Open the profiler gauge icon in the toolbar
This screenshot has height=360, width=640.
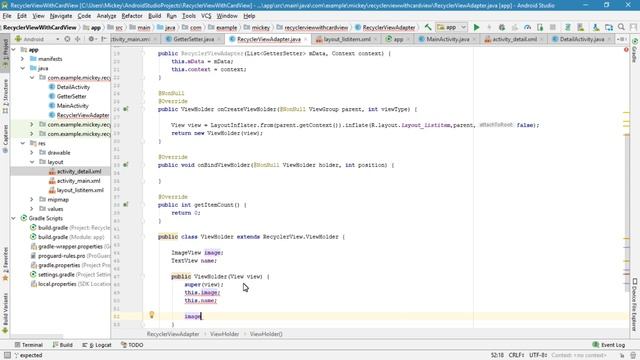point(527,27)
